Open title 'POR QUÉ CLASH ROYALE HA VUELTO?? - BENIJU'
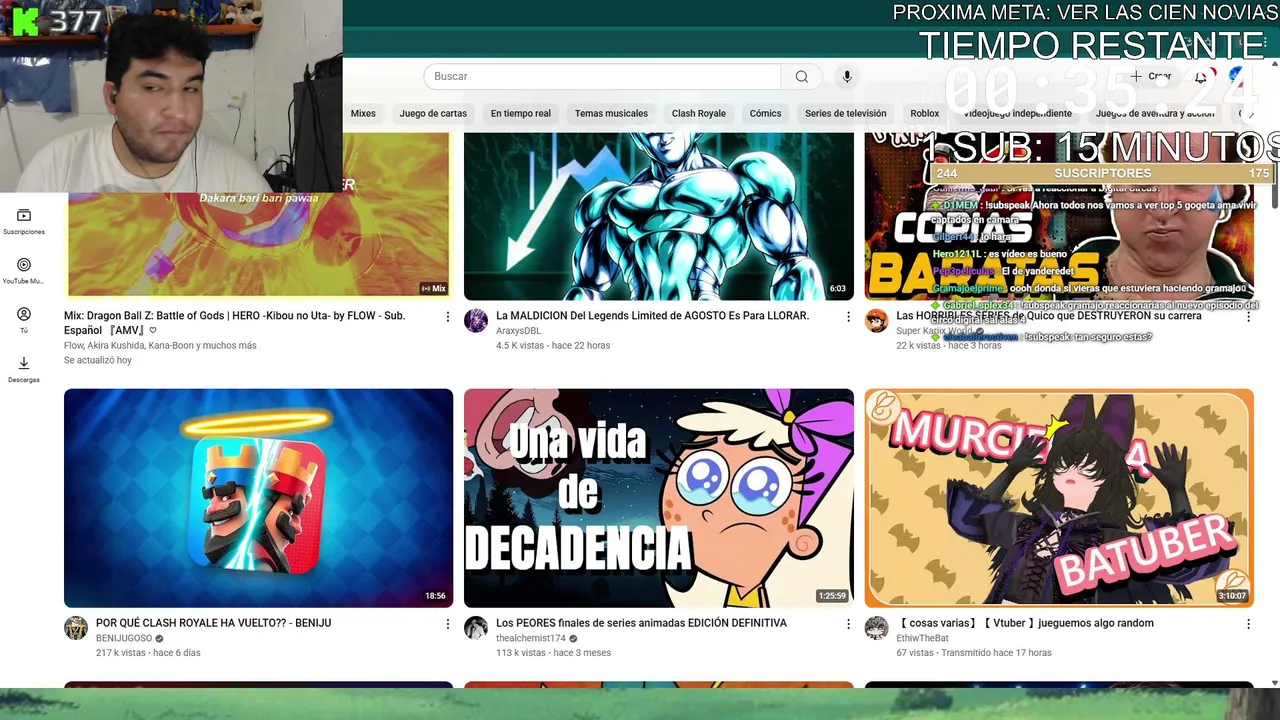Viewport: 1280px width, 720px height. [x=213, y=623]
